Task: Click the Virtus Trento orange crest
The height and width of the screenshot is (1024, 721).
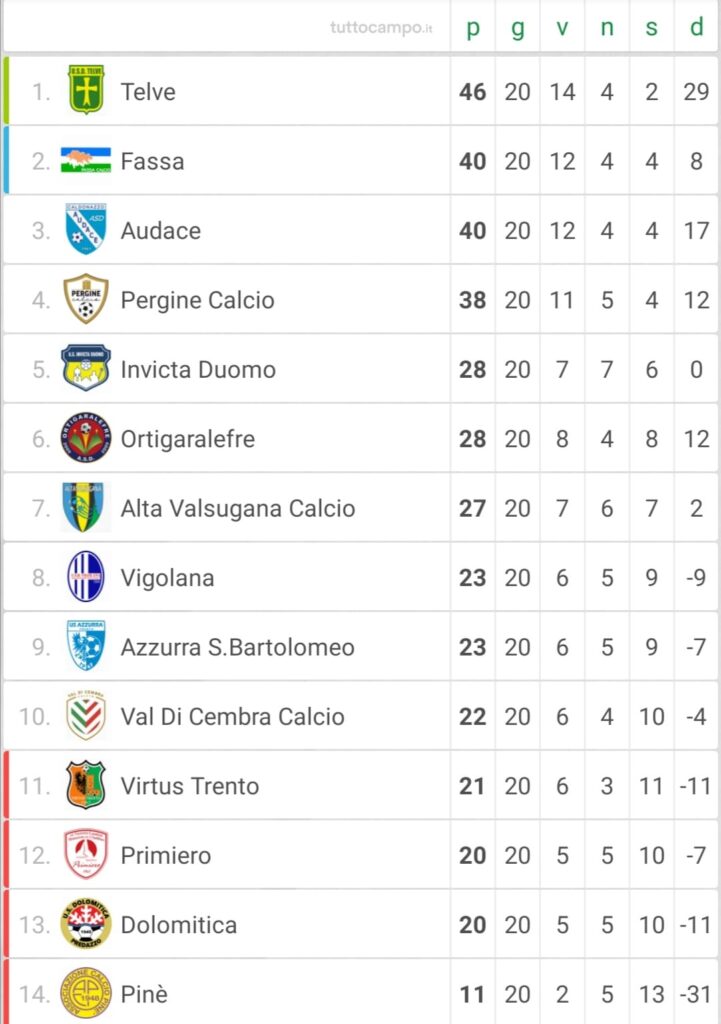Action: [86, 784]
